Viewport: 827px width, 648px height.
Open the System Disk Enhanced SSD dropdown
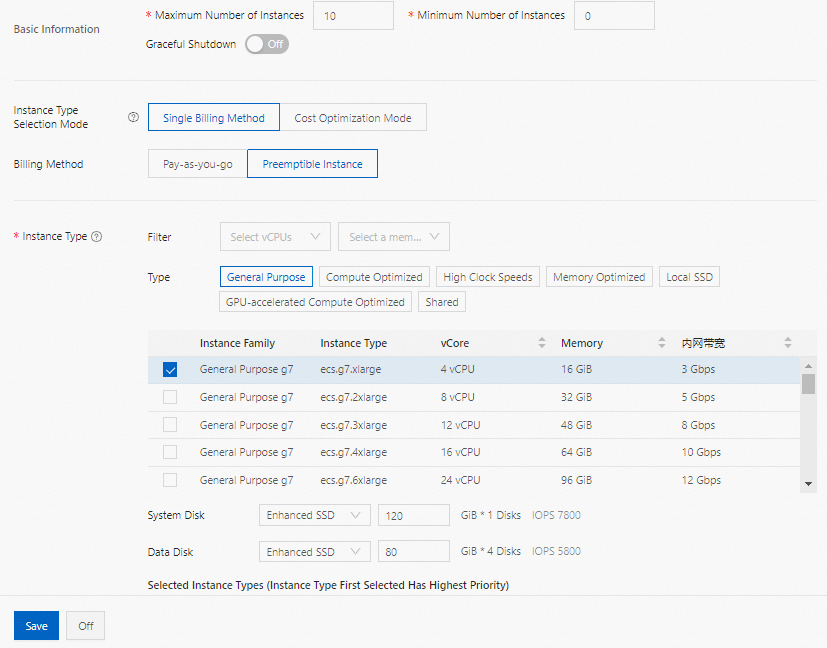(x=314, y=514)
